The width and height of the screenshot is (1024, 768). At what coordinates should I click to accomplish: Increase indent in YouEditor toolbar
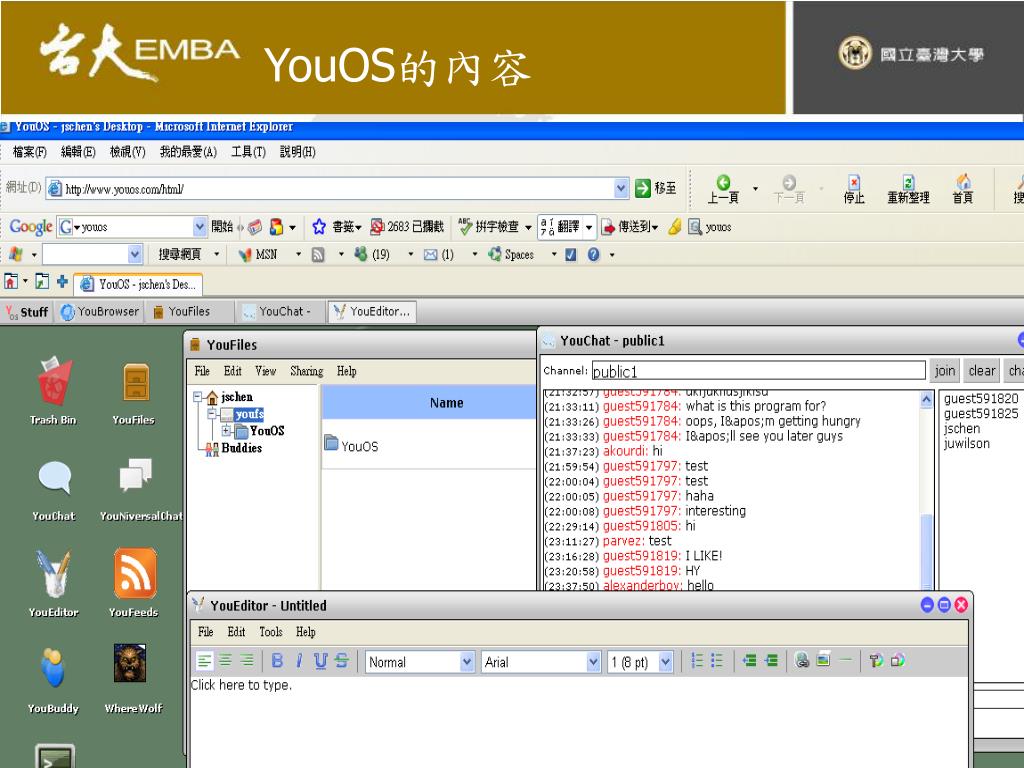tap(771, 661)
